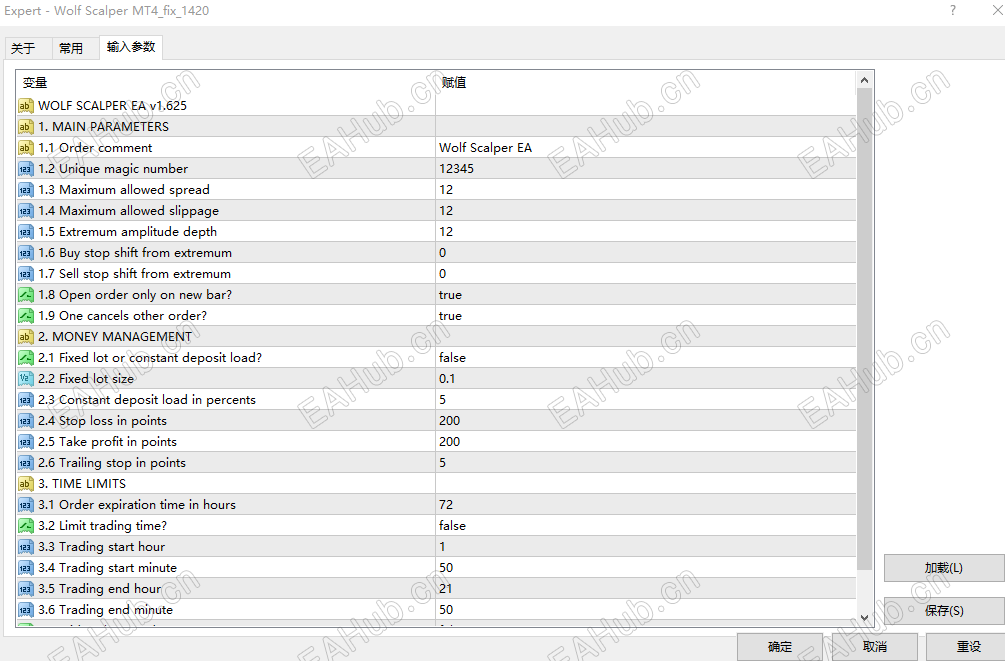Click the value 0 of Buy stop shift
This screenshot has width=1005, height=661.
[x=442, y=253]
